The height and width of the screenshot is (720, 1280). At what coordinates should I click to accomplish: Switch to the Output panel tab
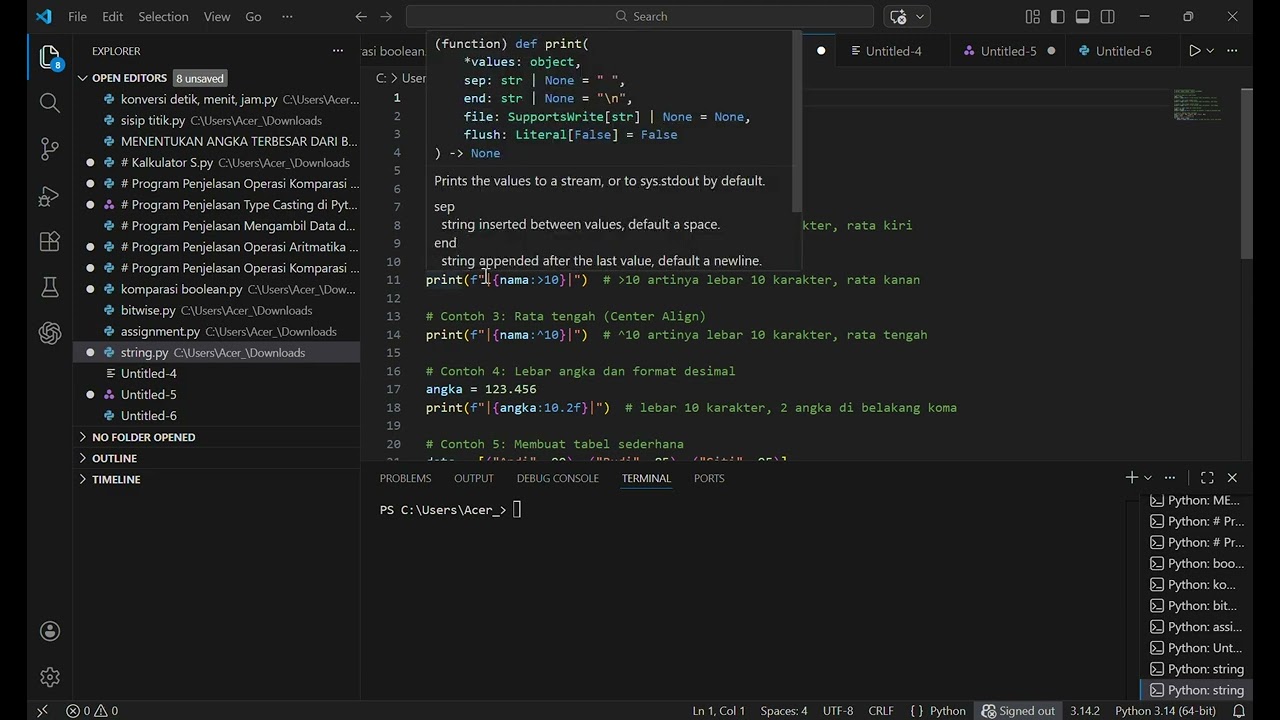pos(474,478)
